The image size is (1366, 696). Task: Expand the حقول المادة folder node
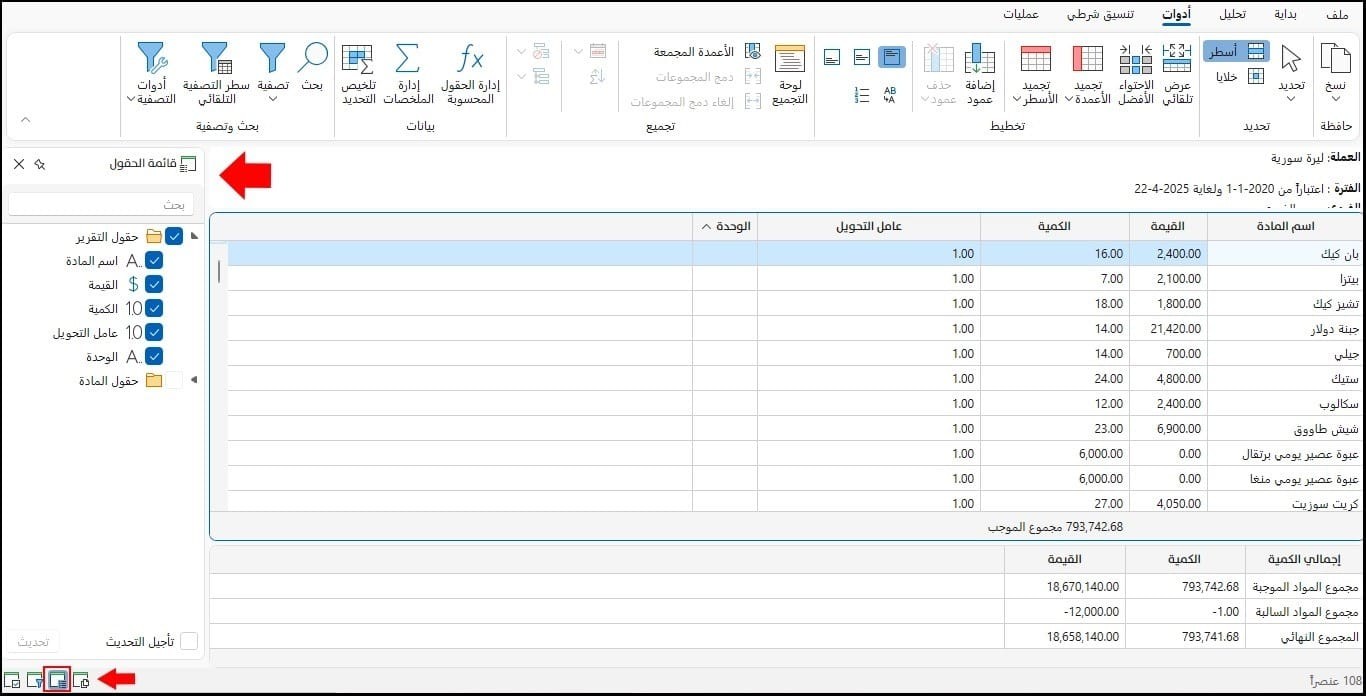[x=194, y=380]
